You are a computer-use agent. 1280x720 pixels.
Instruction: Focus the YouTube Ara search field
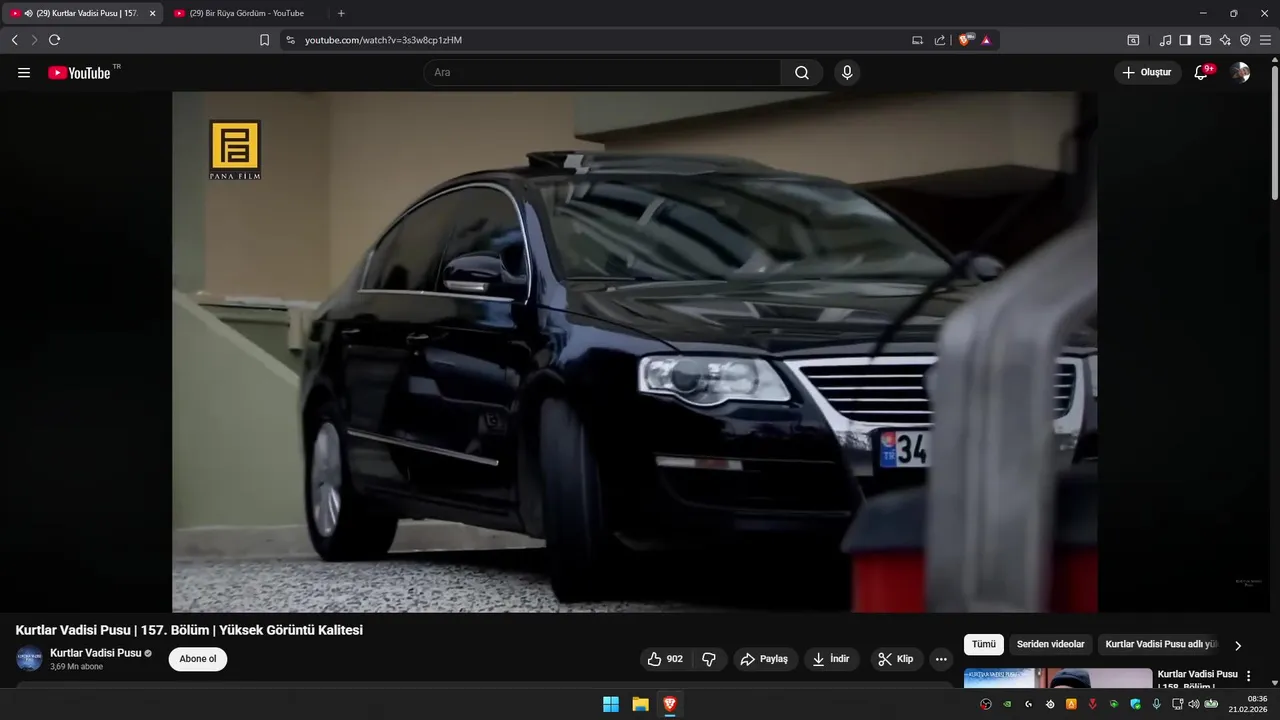click(x=602, y=73)
